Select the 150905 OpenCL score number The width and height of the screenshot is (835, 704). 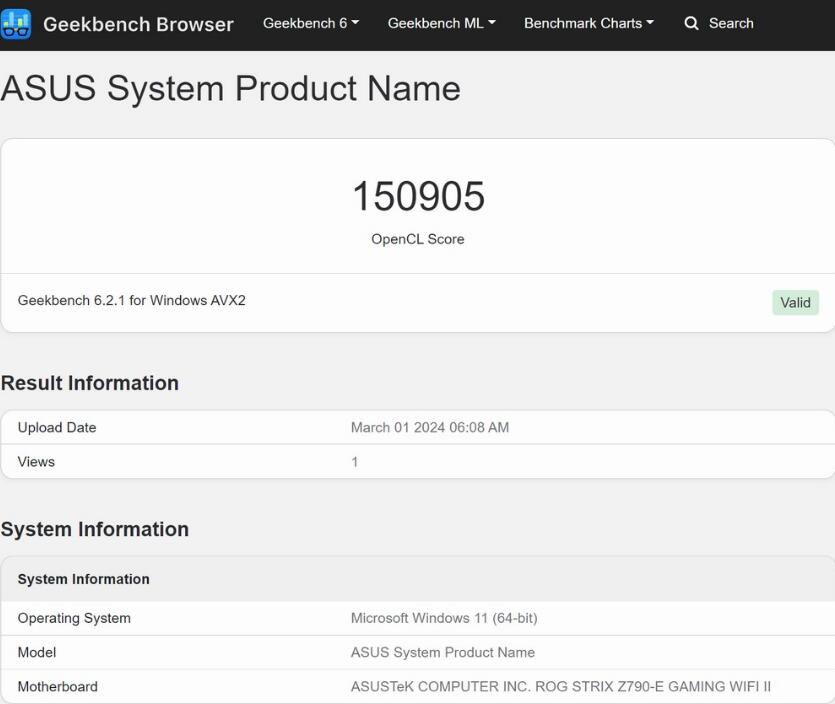[x=419, y=196]
